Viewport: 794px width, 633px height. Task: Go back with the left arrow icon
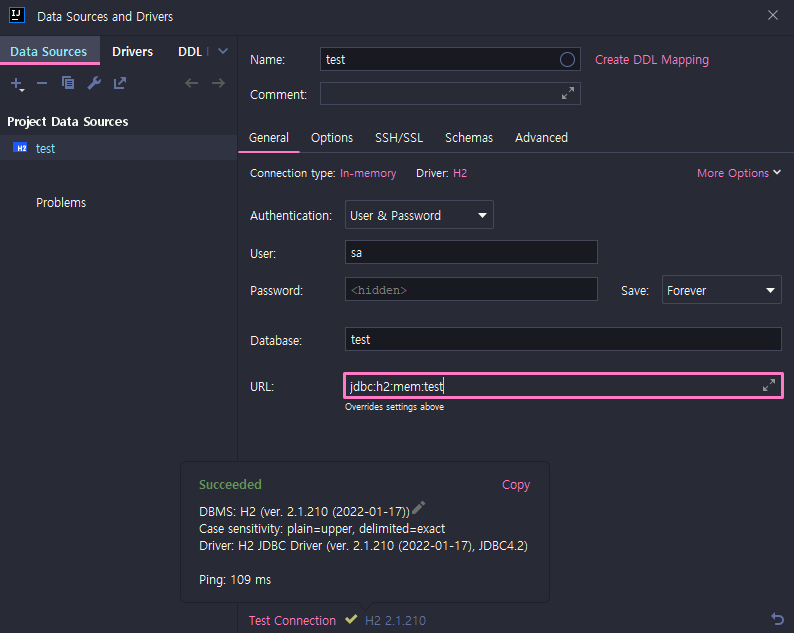(191, 83)
